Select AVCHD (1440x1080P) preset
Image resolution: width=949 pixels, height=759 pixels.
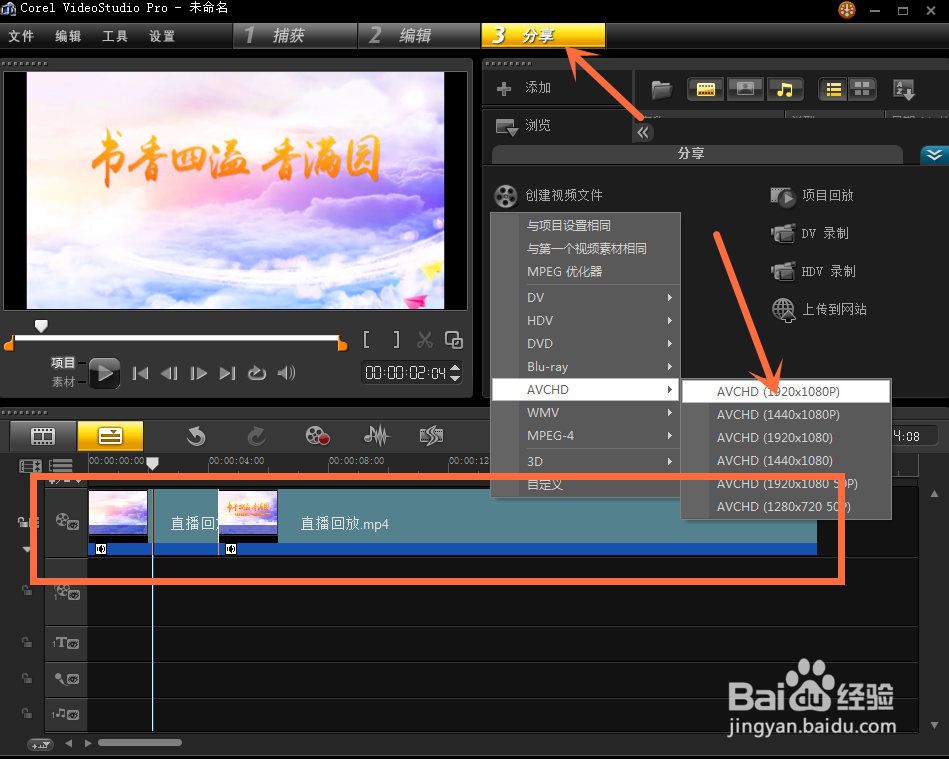click(x=786, y=415)
